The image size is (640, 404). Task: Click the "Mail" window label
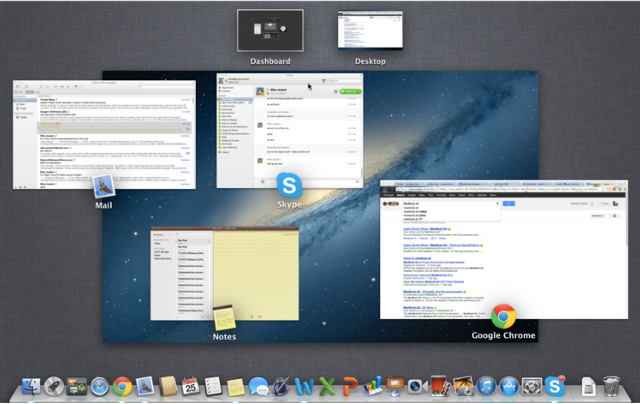pos(104,205)
